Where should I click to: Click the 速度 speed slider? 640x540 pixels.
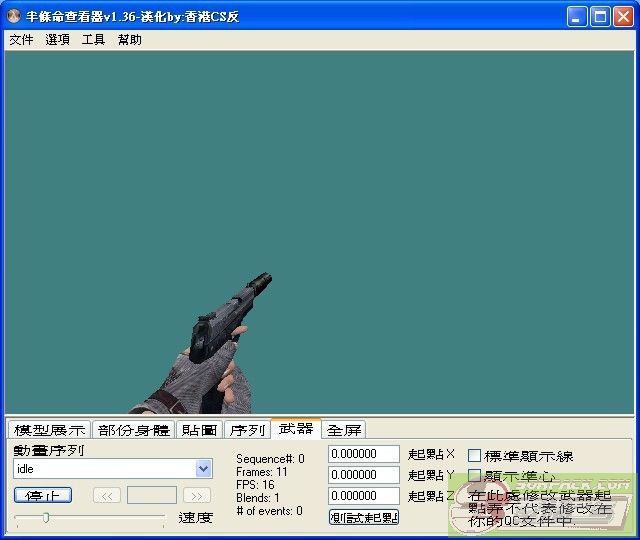(90, 517)
